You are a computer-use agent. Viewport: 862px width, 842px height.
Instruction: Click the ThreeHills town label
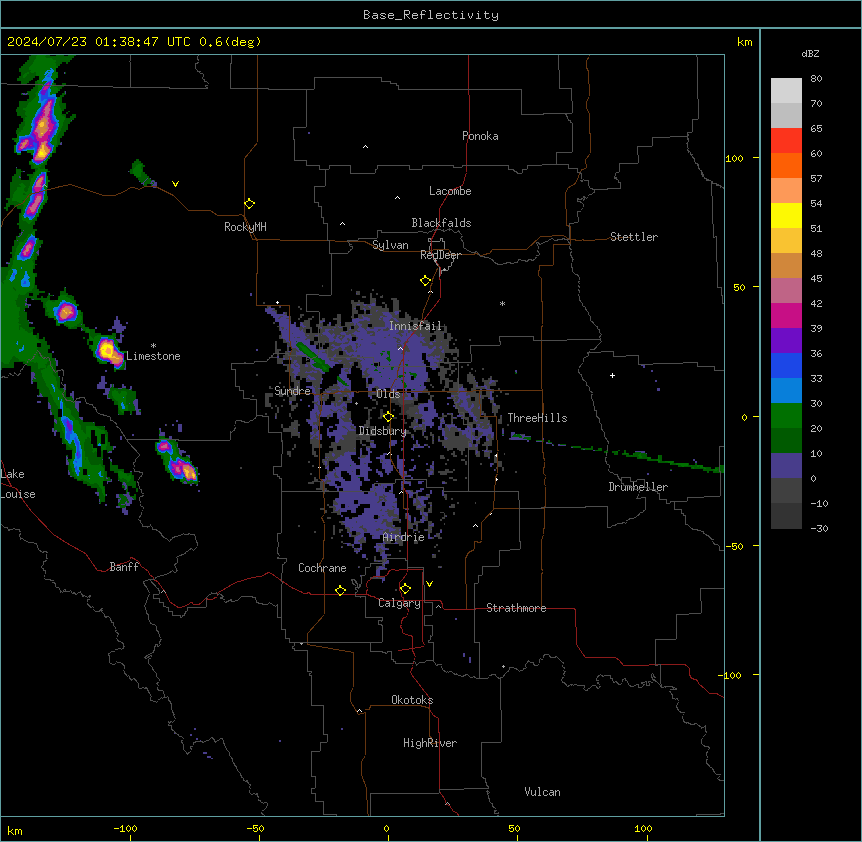click(537, 418)
